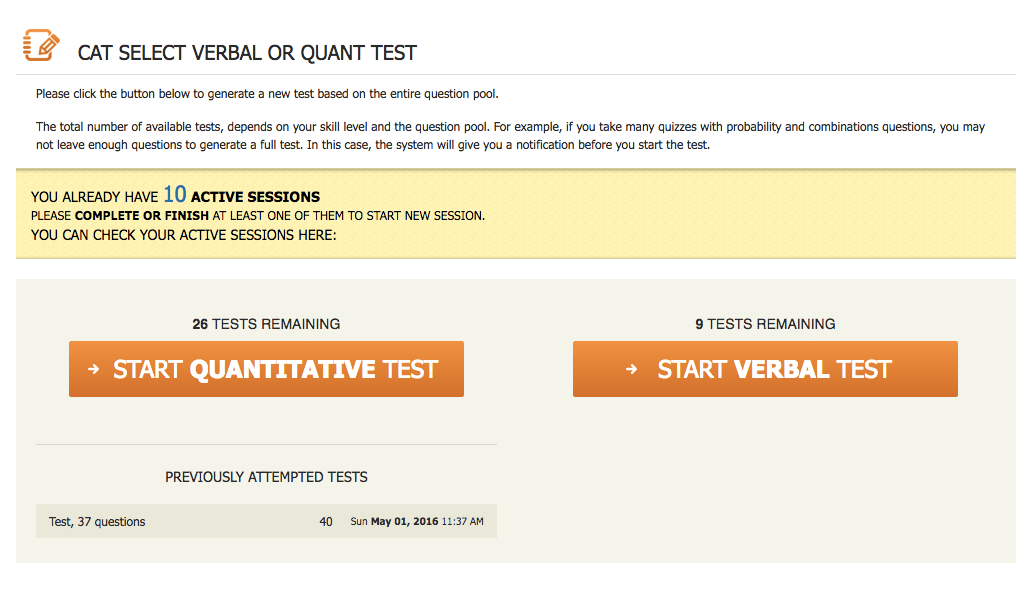Viewport: 1030px width, 598px height.
Task: Click the bold 'ACTIVE SESSIONS' text
Action: pyautogui.click(x=255, y=197)
